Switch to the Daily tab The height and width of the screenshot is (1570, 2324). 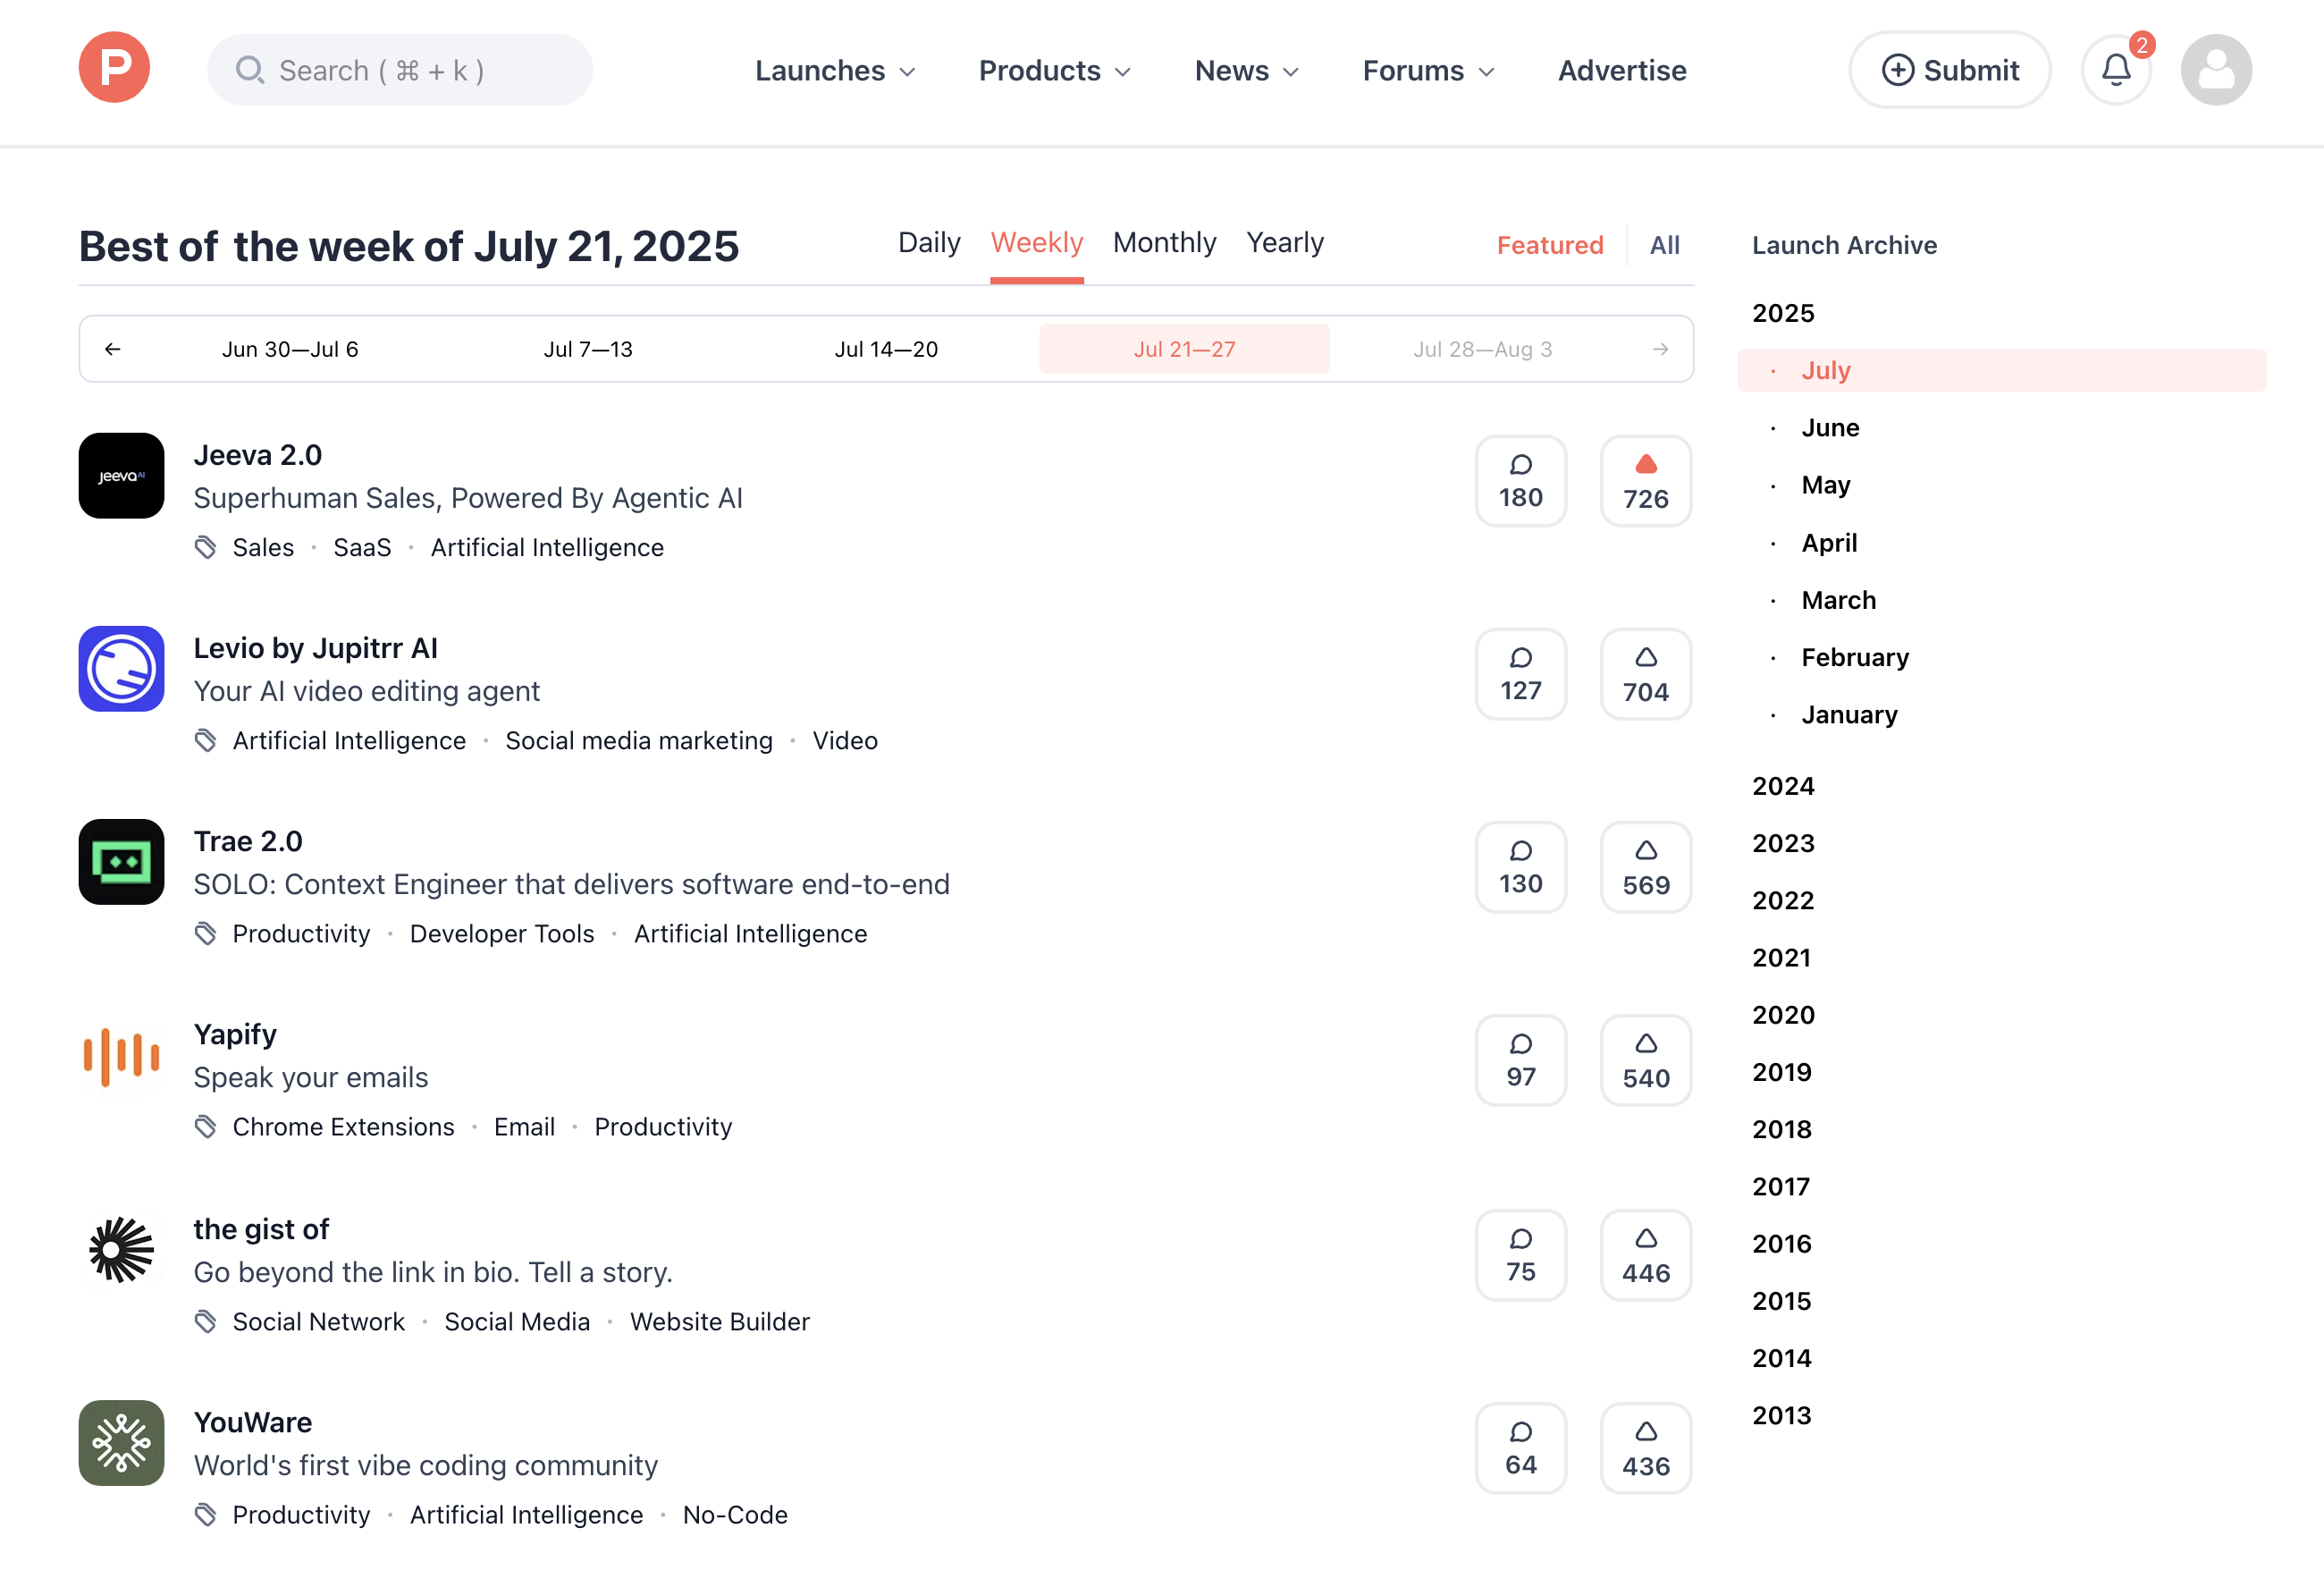point(929,243)
